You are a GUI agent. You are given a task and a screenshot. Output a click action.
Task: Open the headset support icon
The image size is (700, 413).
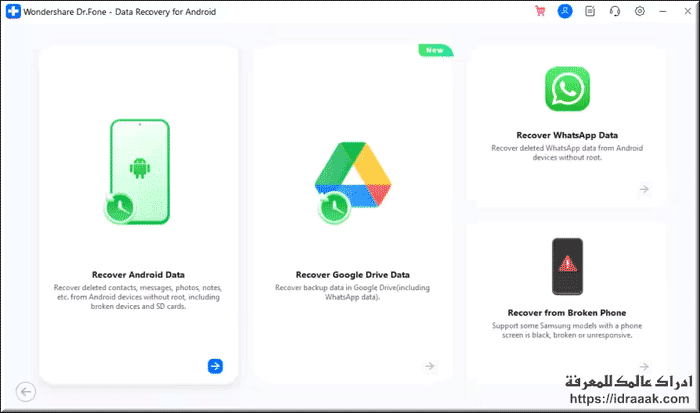(x=615, y=11)
